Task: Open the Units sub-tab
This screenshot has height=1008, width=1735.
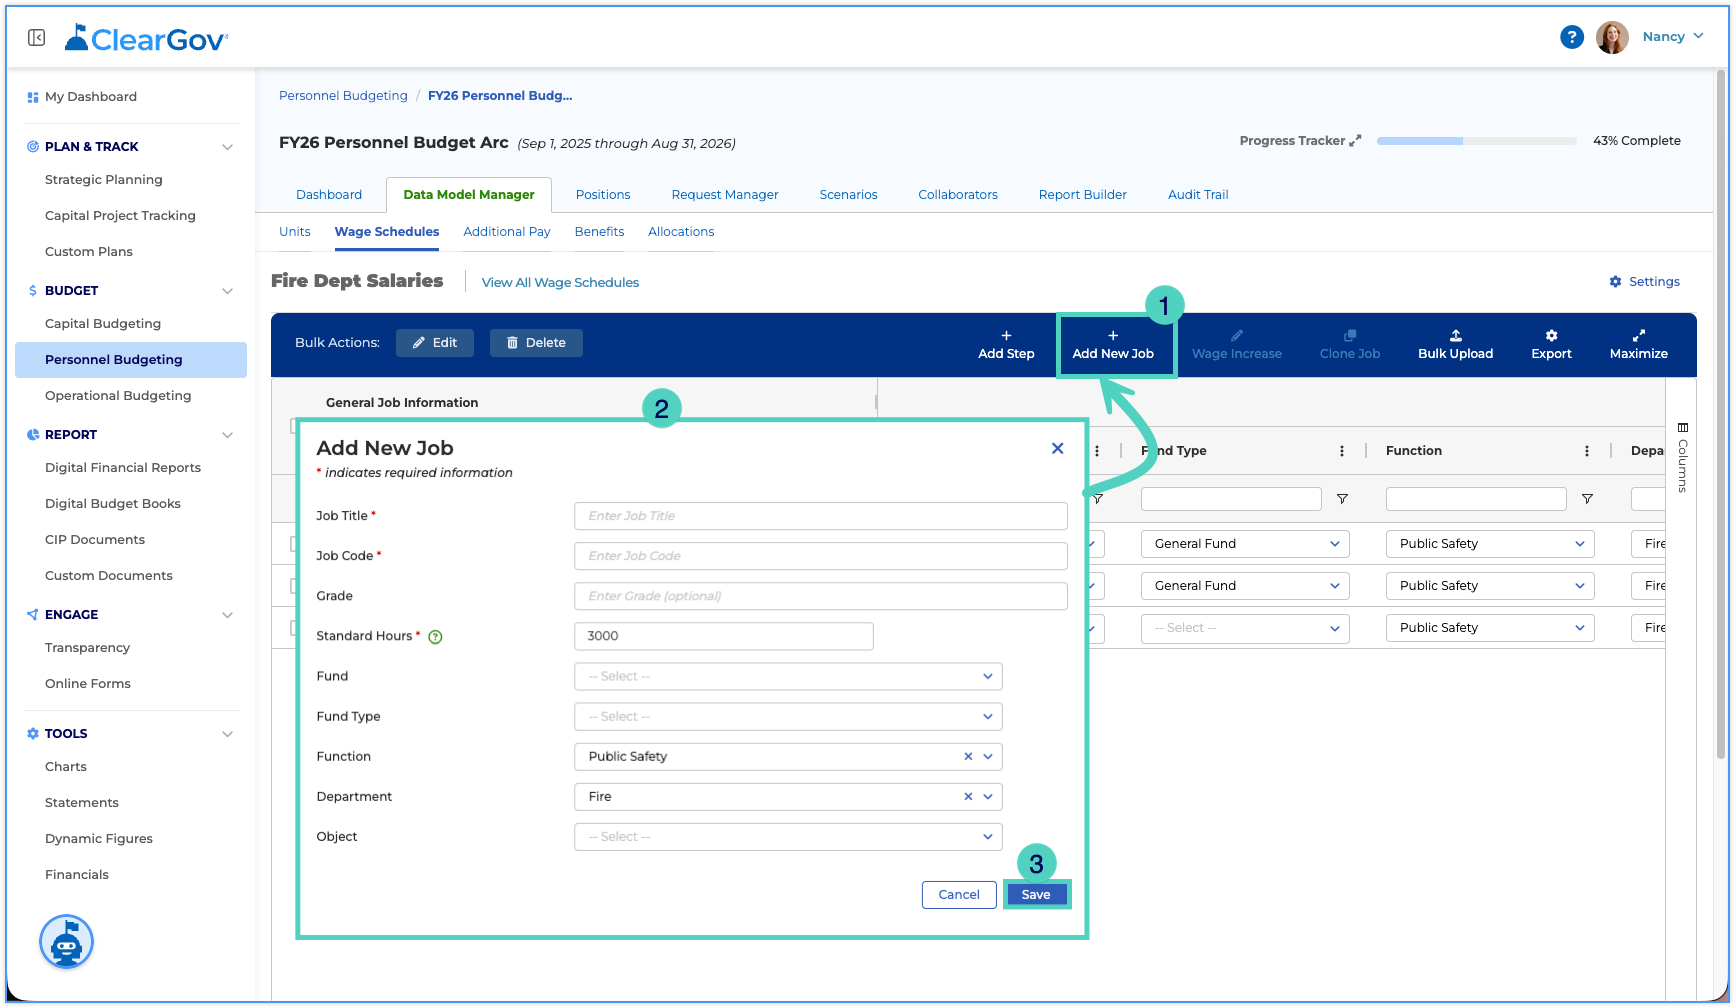Action: tap(295, 232)
